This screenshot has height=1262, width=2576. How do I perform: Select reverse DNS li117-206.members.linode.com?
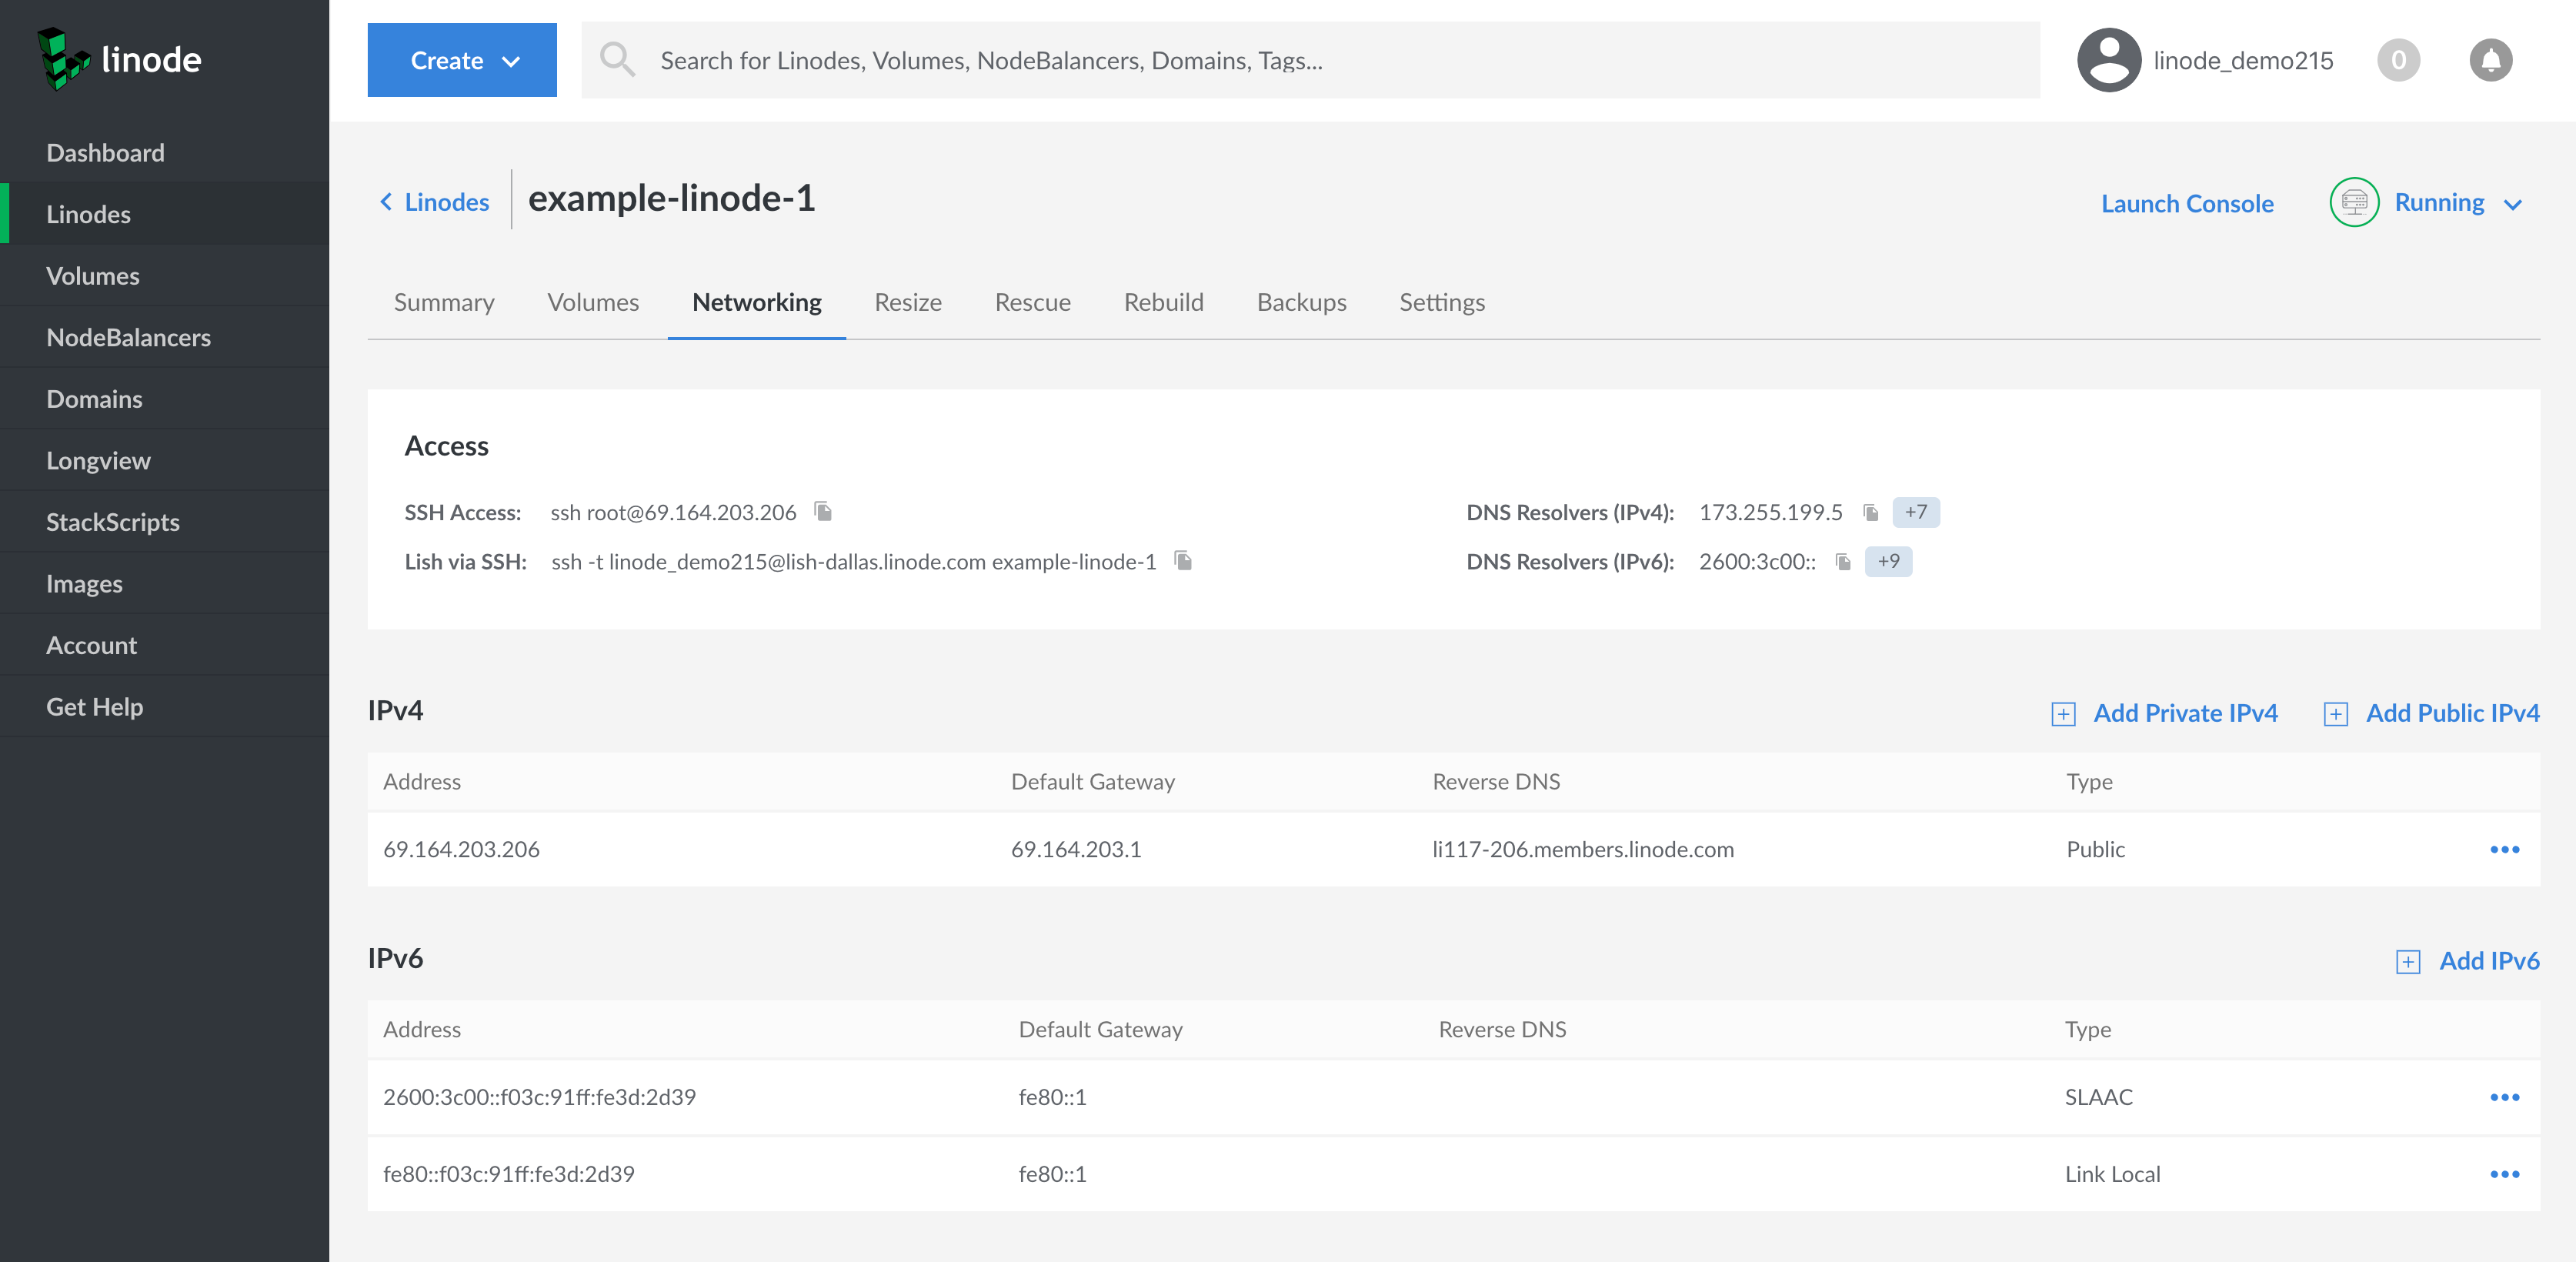point(1582,849)
